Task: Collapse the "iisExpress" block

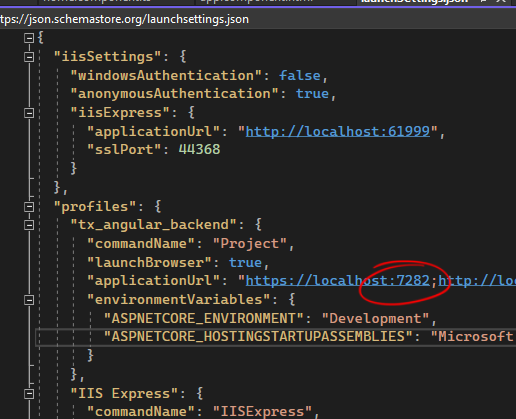Action: tap(29, 113)
